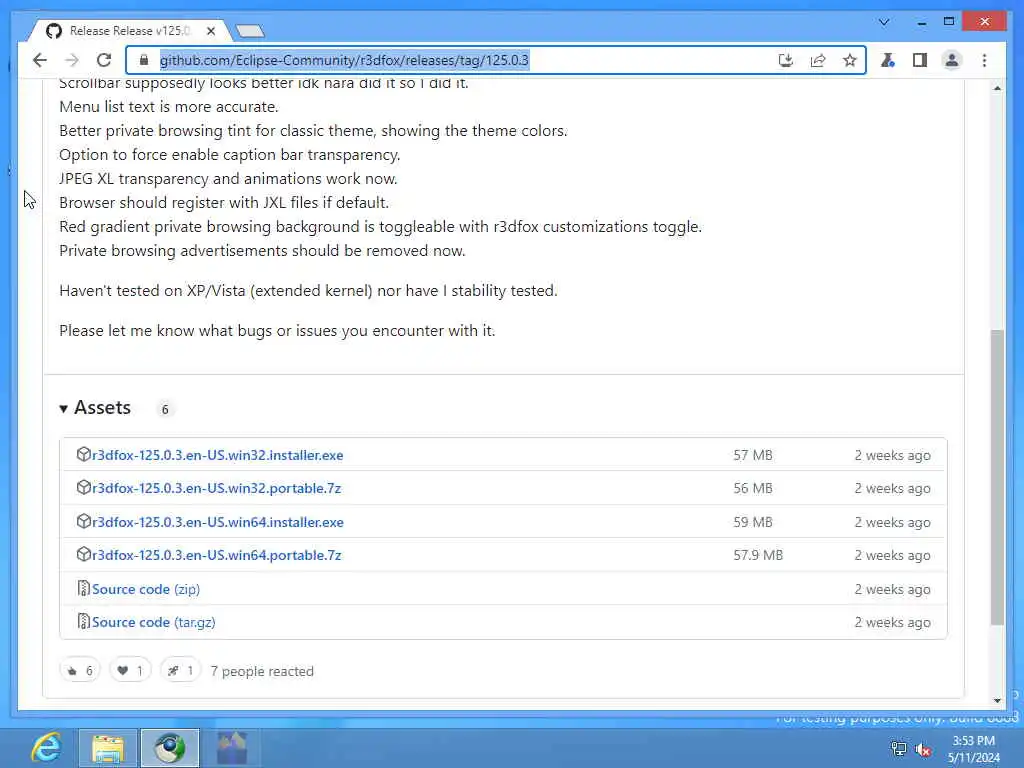Click the '56 MB' size text
Viewport: 1024px width, 768px height.
pos(752,488)
